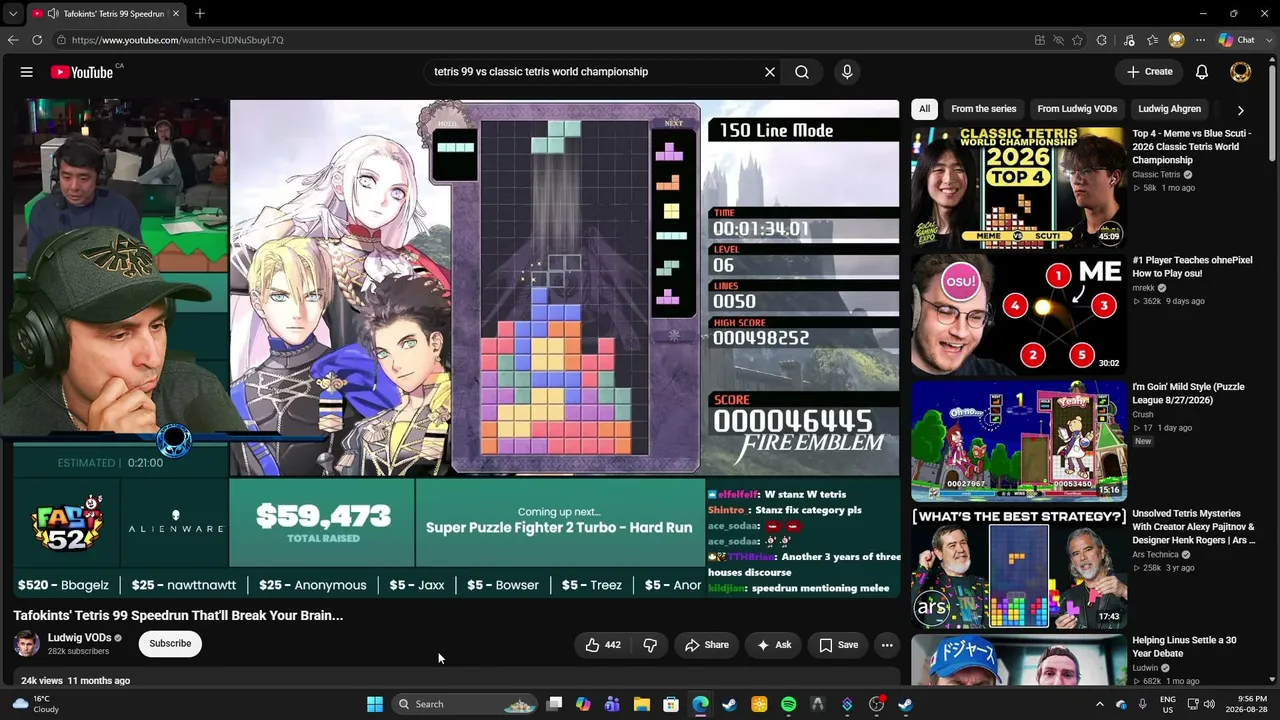
Task: Switch ENG US input language
Action: click(x=1168, y=704)
